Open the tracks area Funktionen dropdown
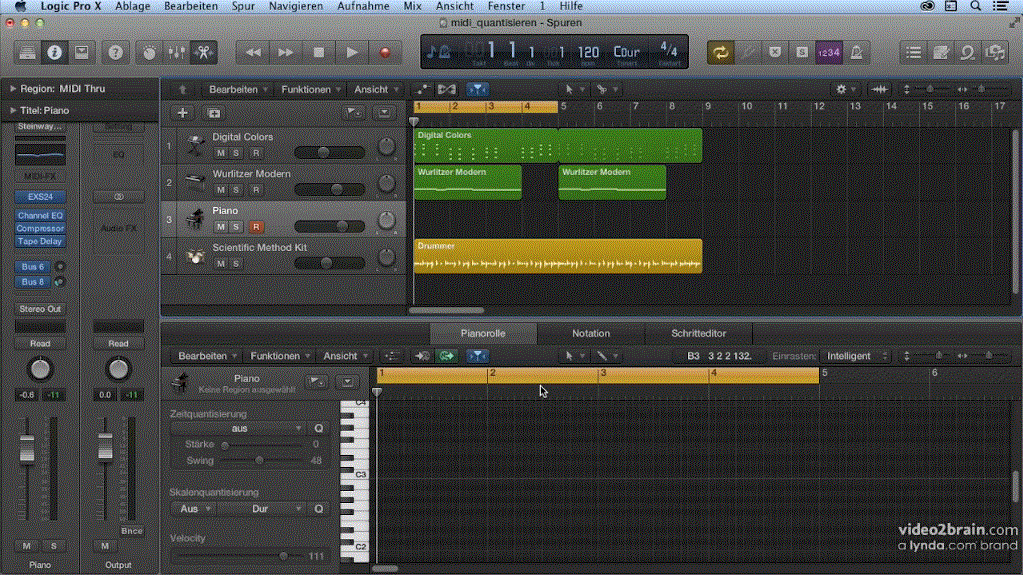 pyautogui.click(x=311, y=89)
